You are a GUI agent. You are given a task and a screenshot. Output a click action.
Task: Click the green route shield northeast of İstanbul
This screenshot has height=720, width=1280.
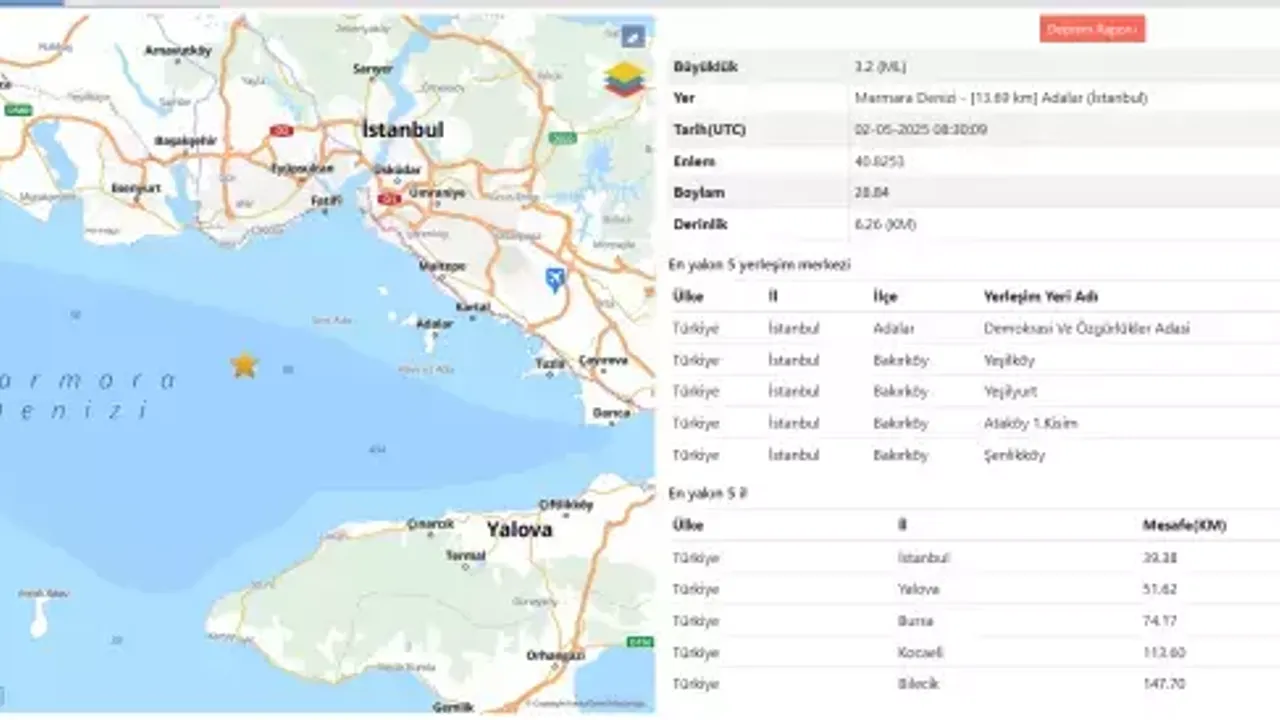click(x=563, y=138)
